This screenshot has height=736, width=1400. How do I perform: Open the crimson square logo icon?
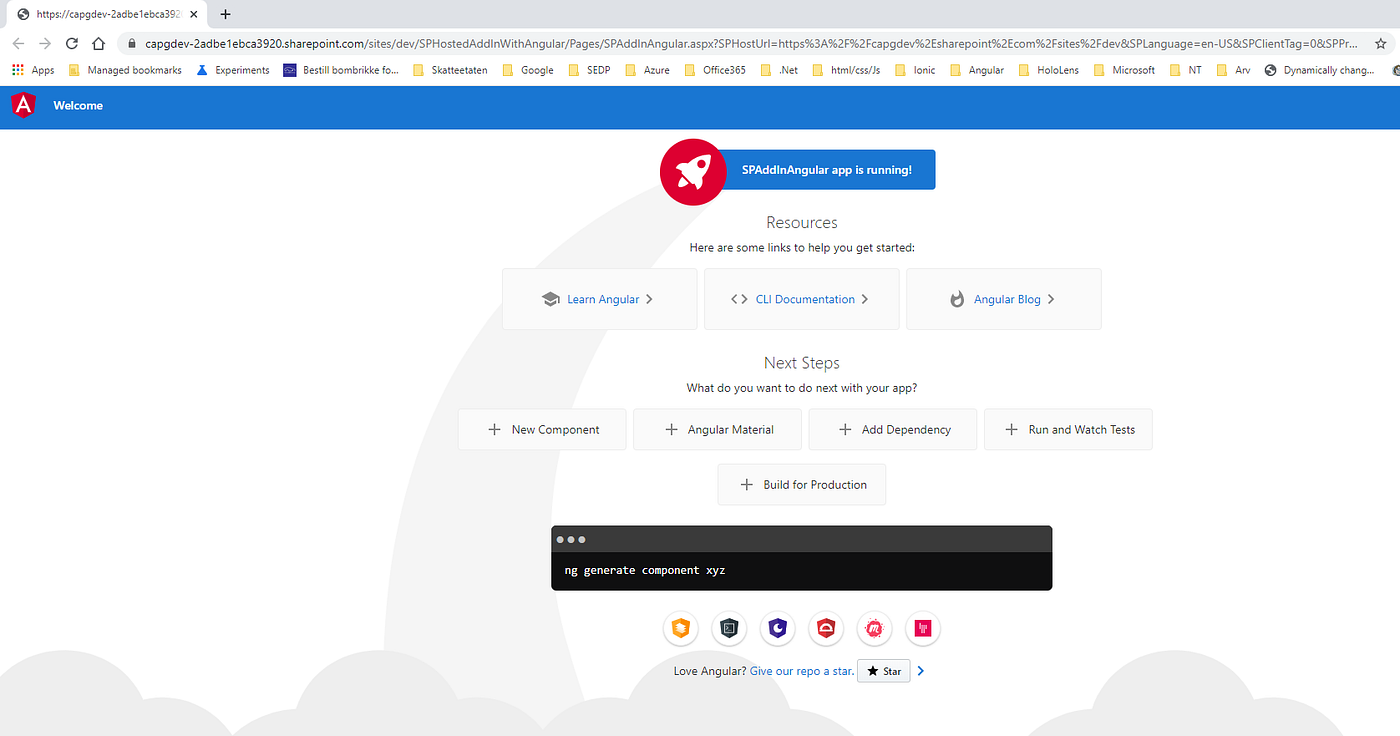pyautogui.click(x=923, y=628)
